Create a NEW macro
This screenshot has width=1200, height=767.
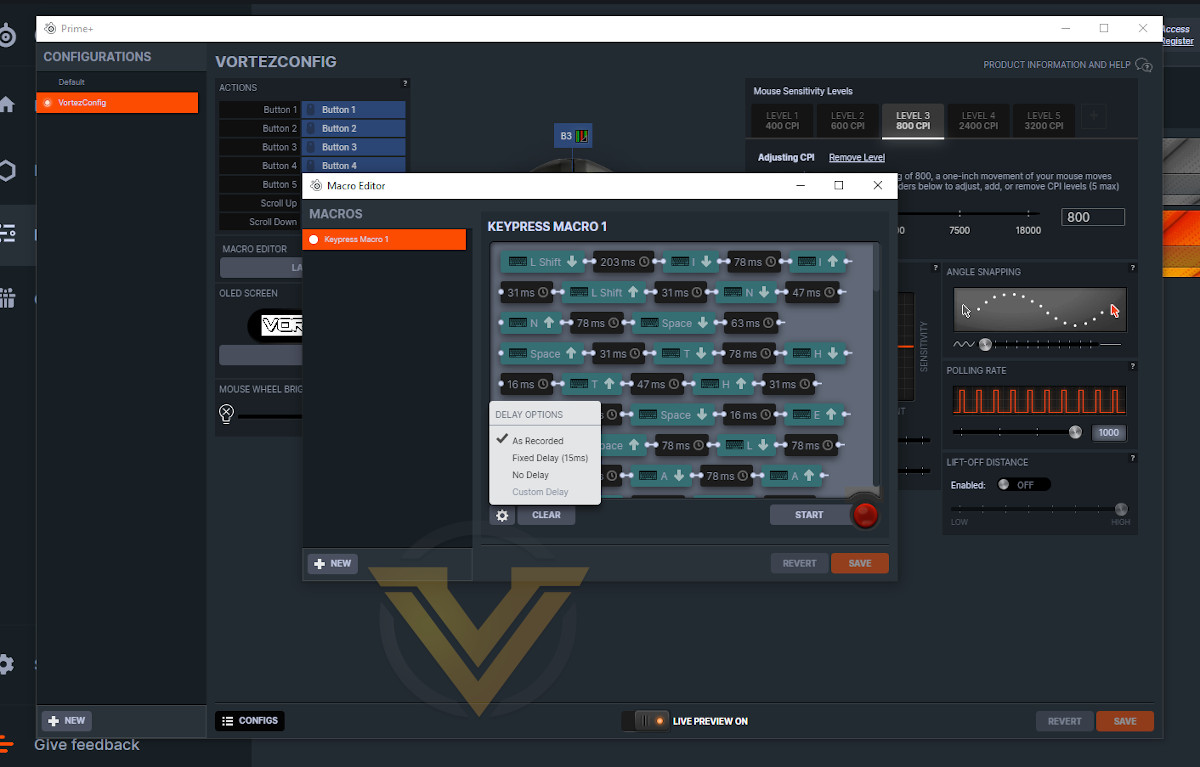click(332, 563)
